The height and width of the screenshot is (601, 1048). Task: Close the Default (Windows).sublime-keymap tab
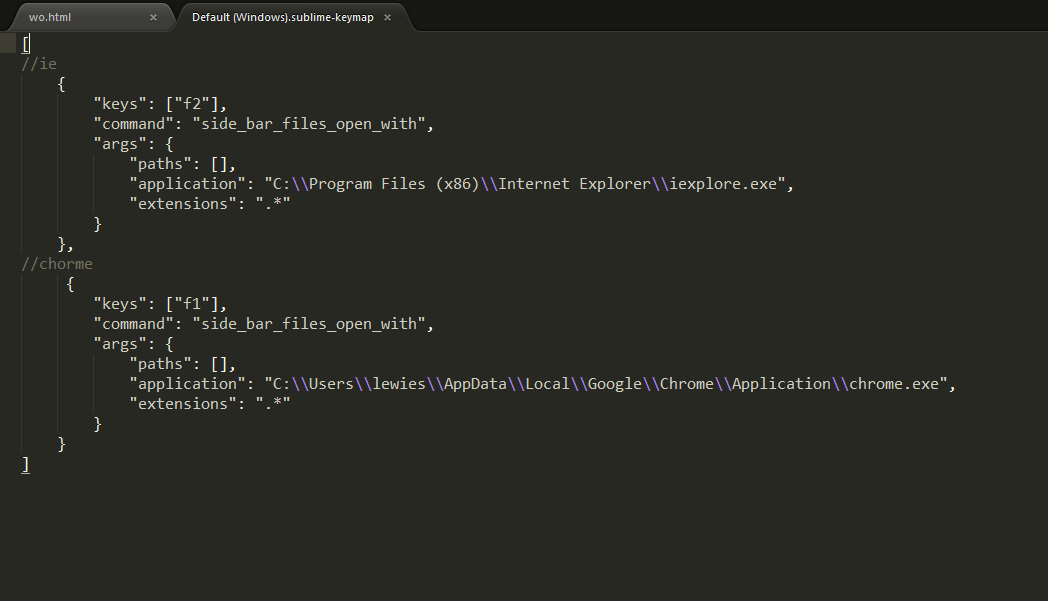tap(387, 17)
